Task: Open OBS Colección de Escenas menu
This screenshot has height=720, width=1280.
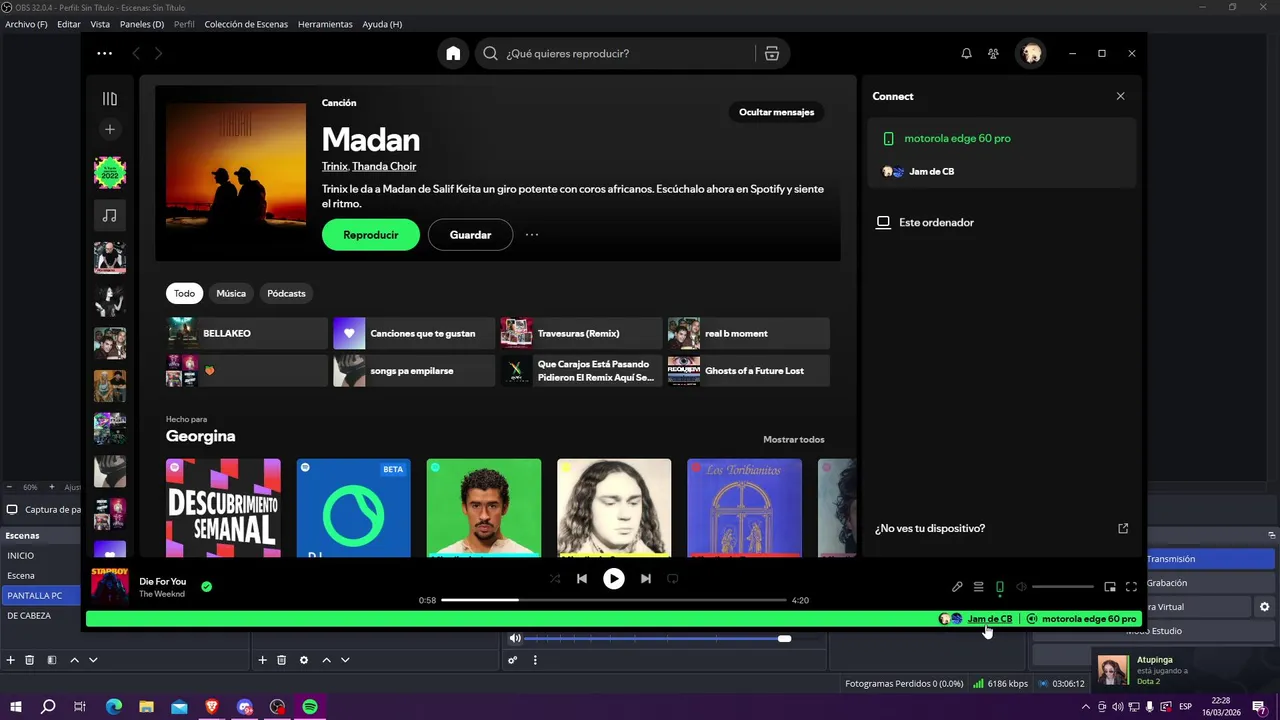Action: (x=246, y=24)
